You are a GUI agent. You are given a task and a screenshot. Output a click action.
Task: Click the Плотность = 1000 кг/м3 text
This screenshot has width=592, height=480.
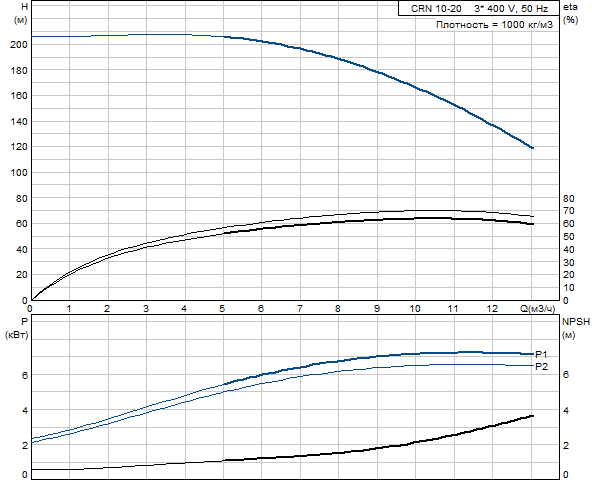tap(495, 25)
